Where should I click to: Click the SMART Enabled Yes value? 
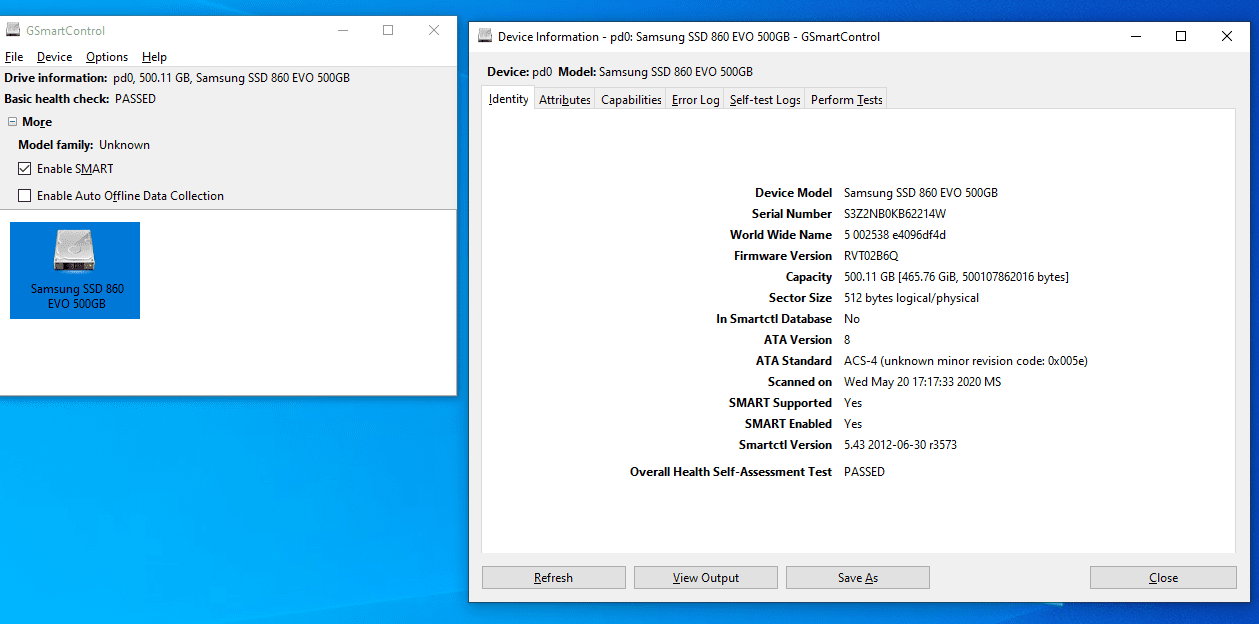pyautogui.click(x=853, y=424)
